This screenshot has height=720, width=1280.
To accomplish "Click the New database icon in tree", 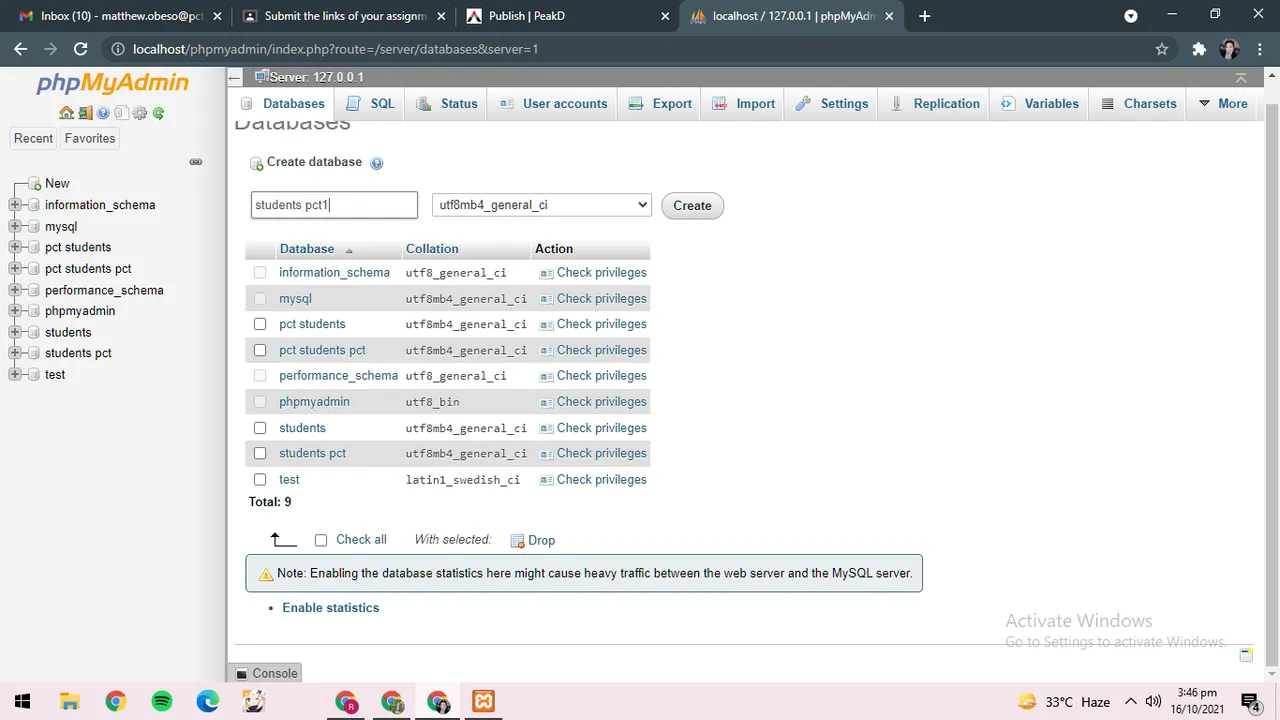I will coord(34,184).
